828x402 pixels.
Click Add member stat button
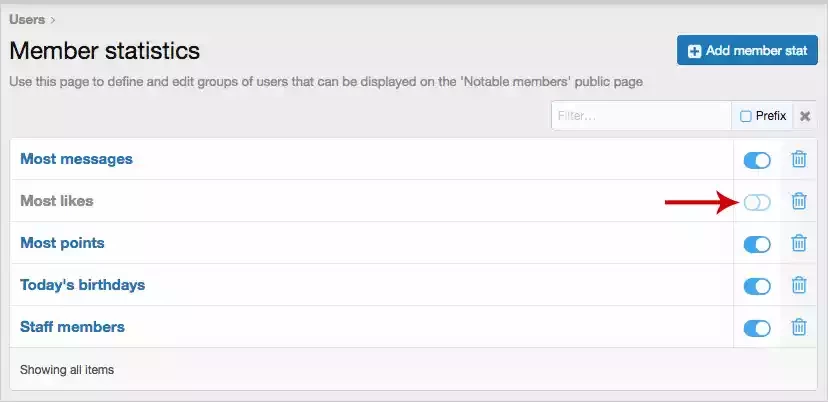pos(747,51)
